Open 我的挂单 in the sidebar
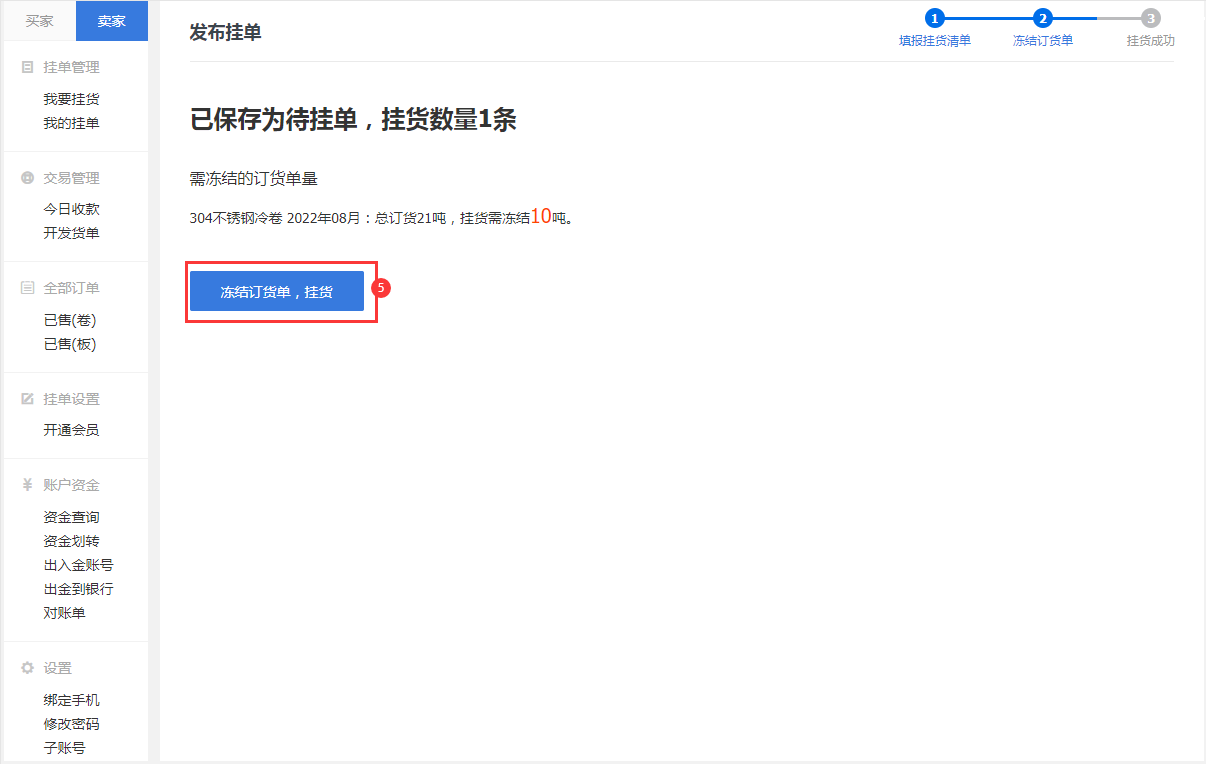 tap(71, 123)
